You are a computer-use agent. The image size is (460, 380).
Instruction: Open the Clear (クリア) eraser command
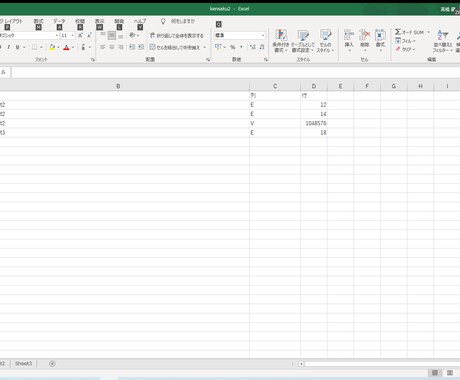405,49
